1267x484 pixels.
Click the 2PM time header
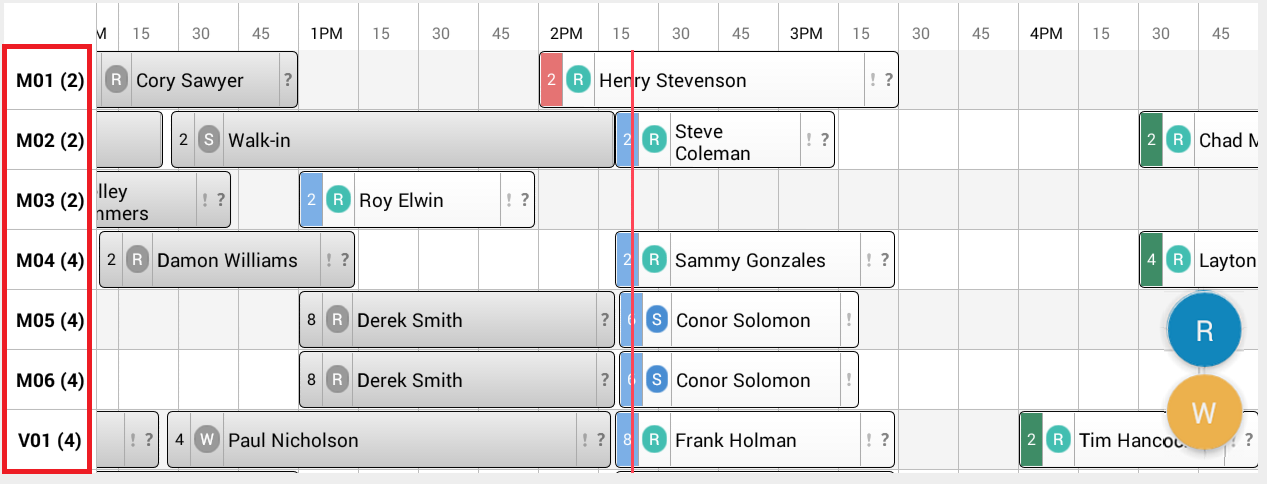click(566, 33)
